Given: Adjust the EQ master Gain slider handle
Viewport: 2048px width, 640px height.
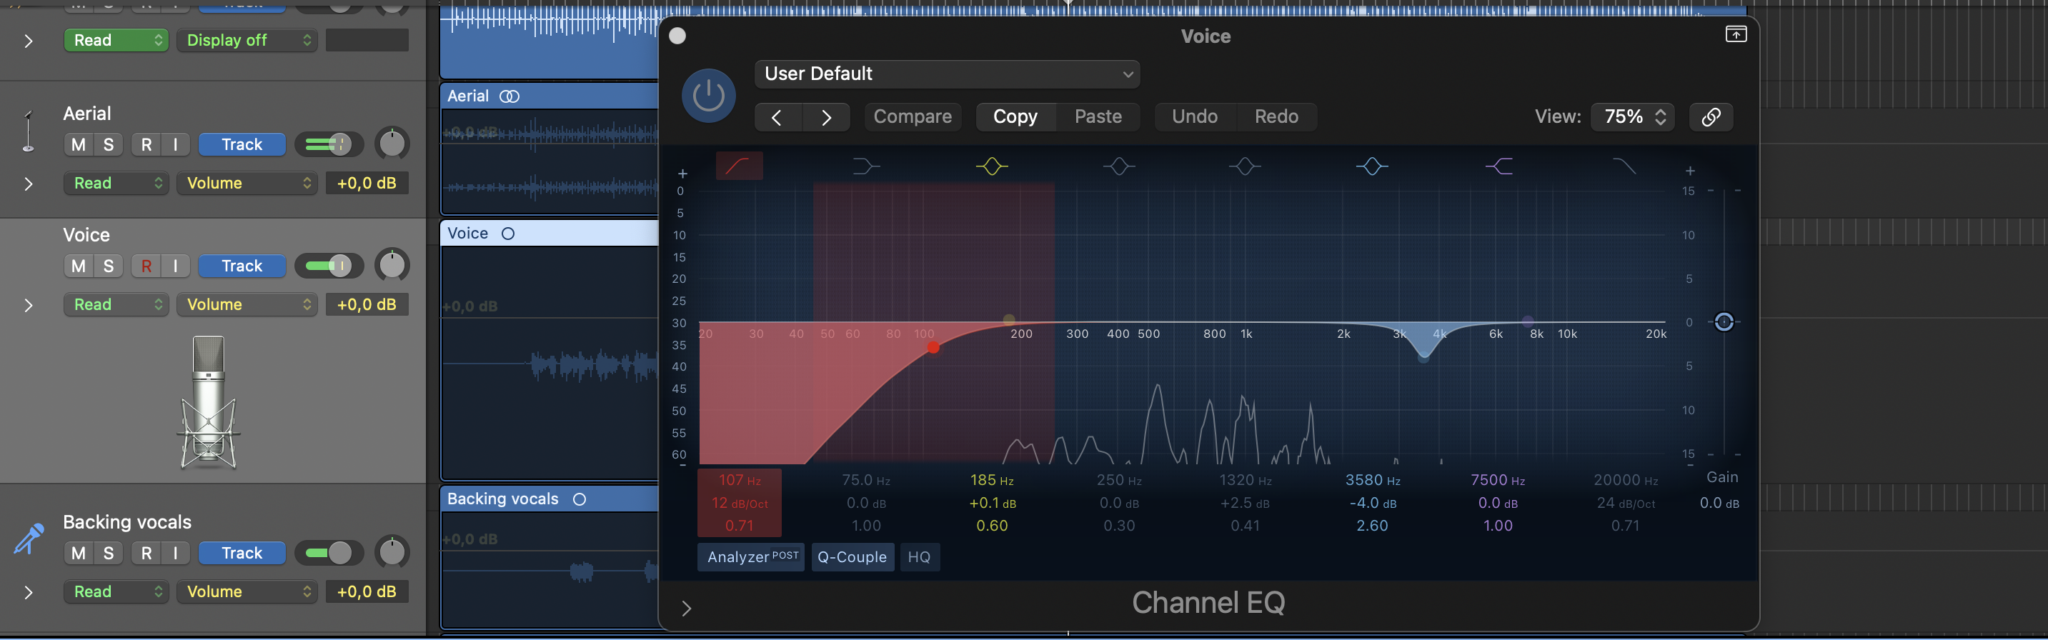Looking at the screenshot, I should click(x=1723, y=322).
